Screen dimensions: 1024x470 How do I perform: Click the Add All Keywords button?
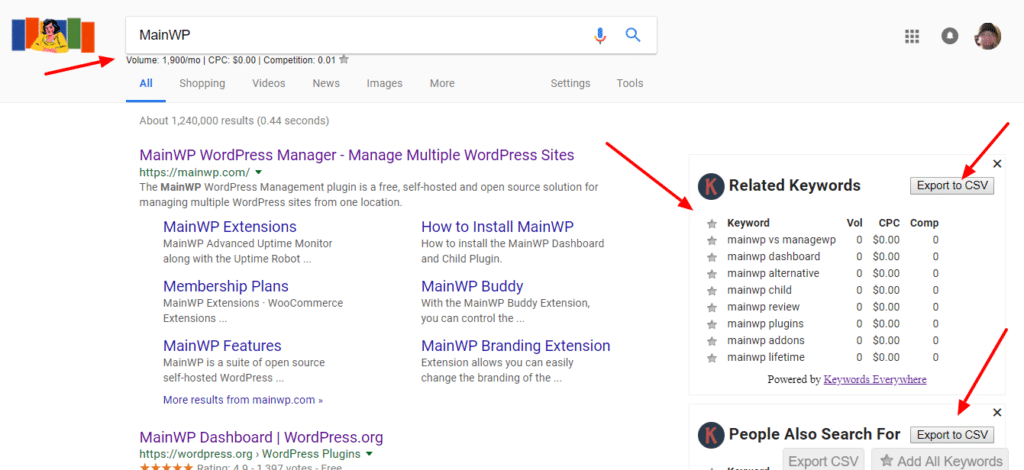941,461
